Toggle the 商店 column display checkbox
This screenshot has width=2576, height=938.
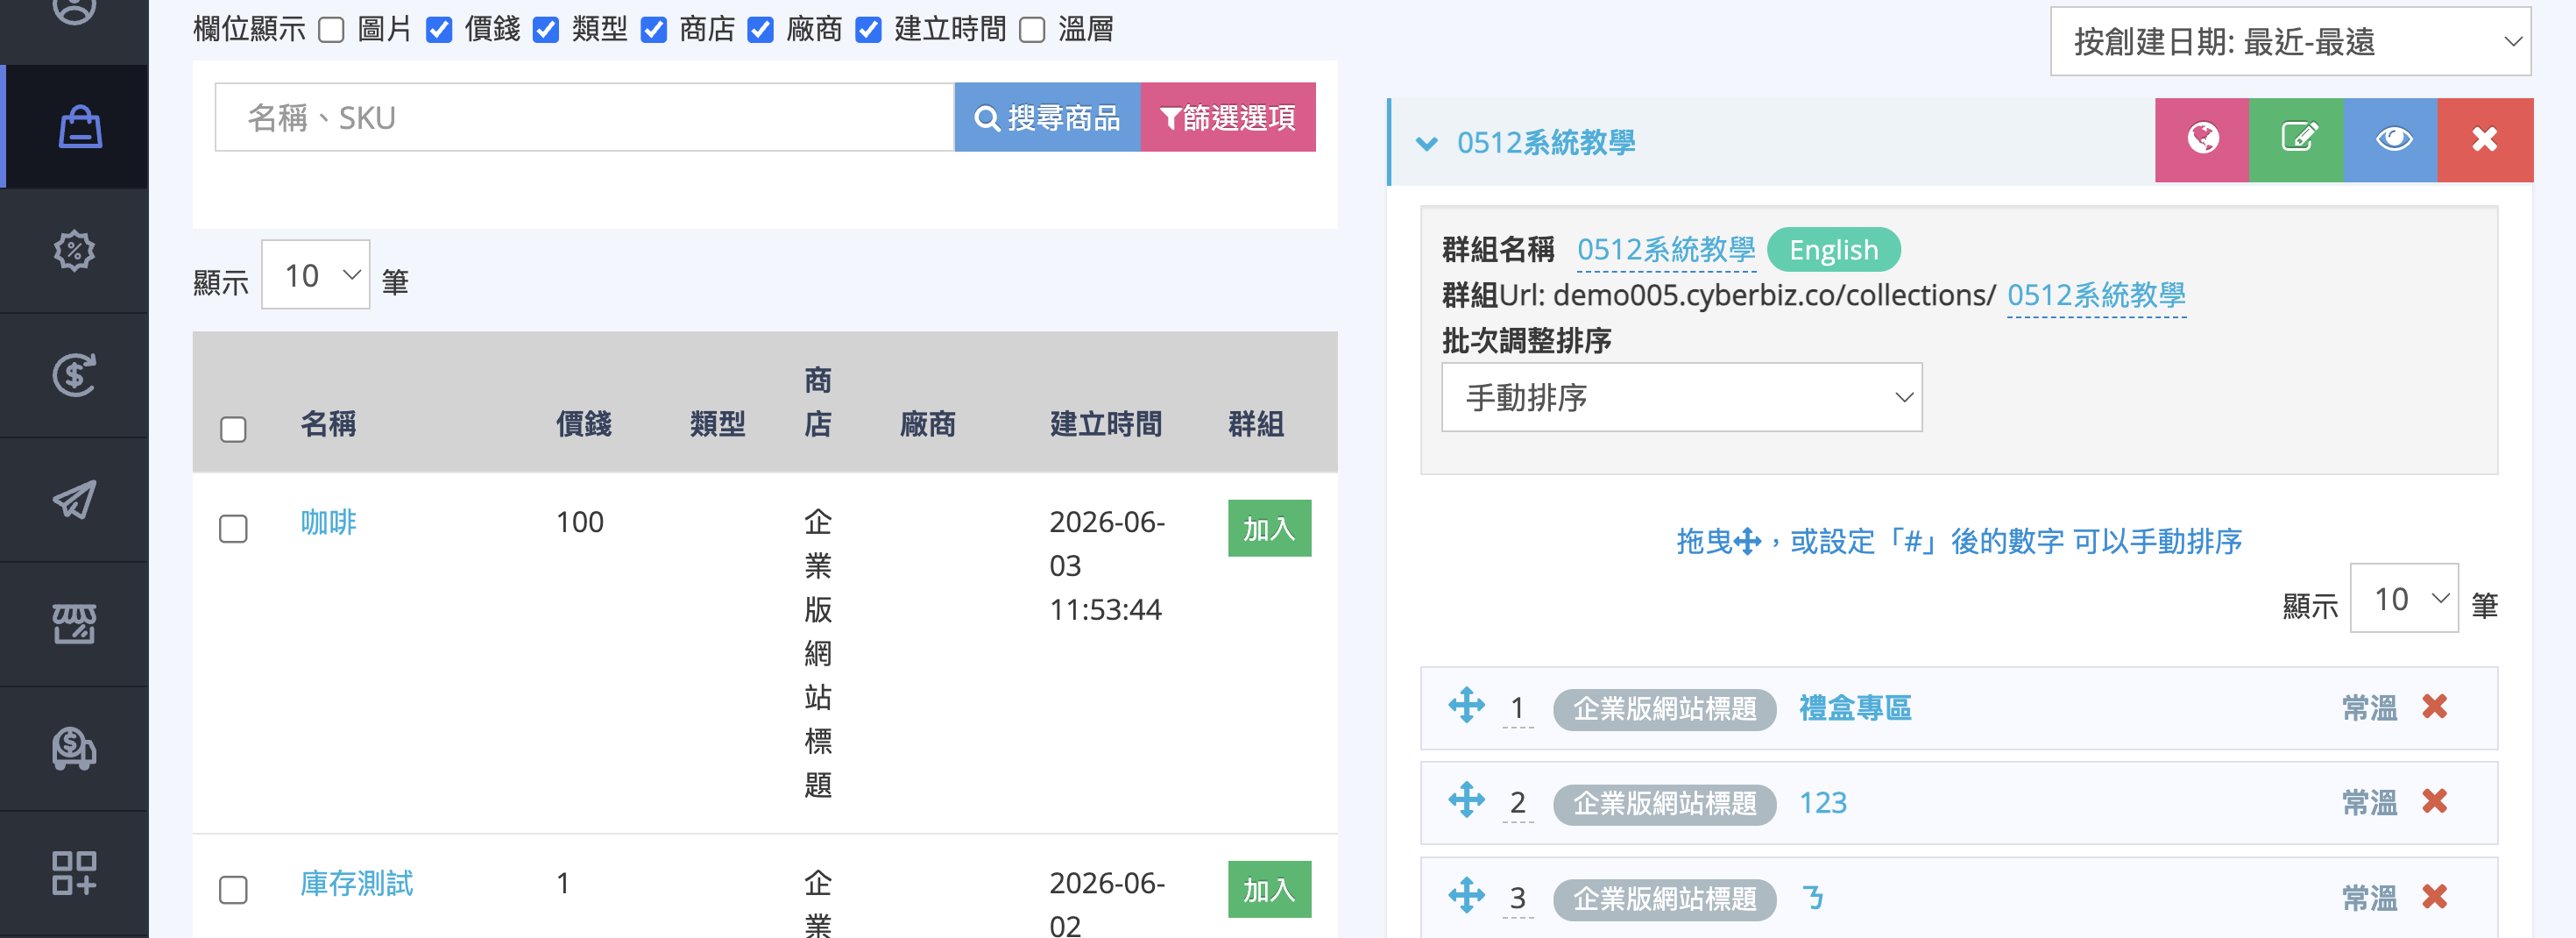click(654, 30)
